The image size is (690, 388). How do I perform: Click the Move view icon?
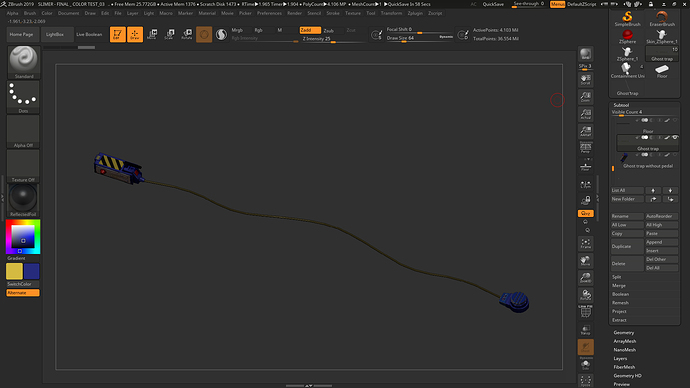(x=585, y=260)
